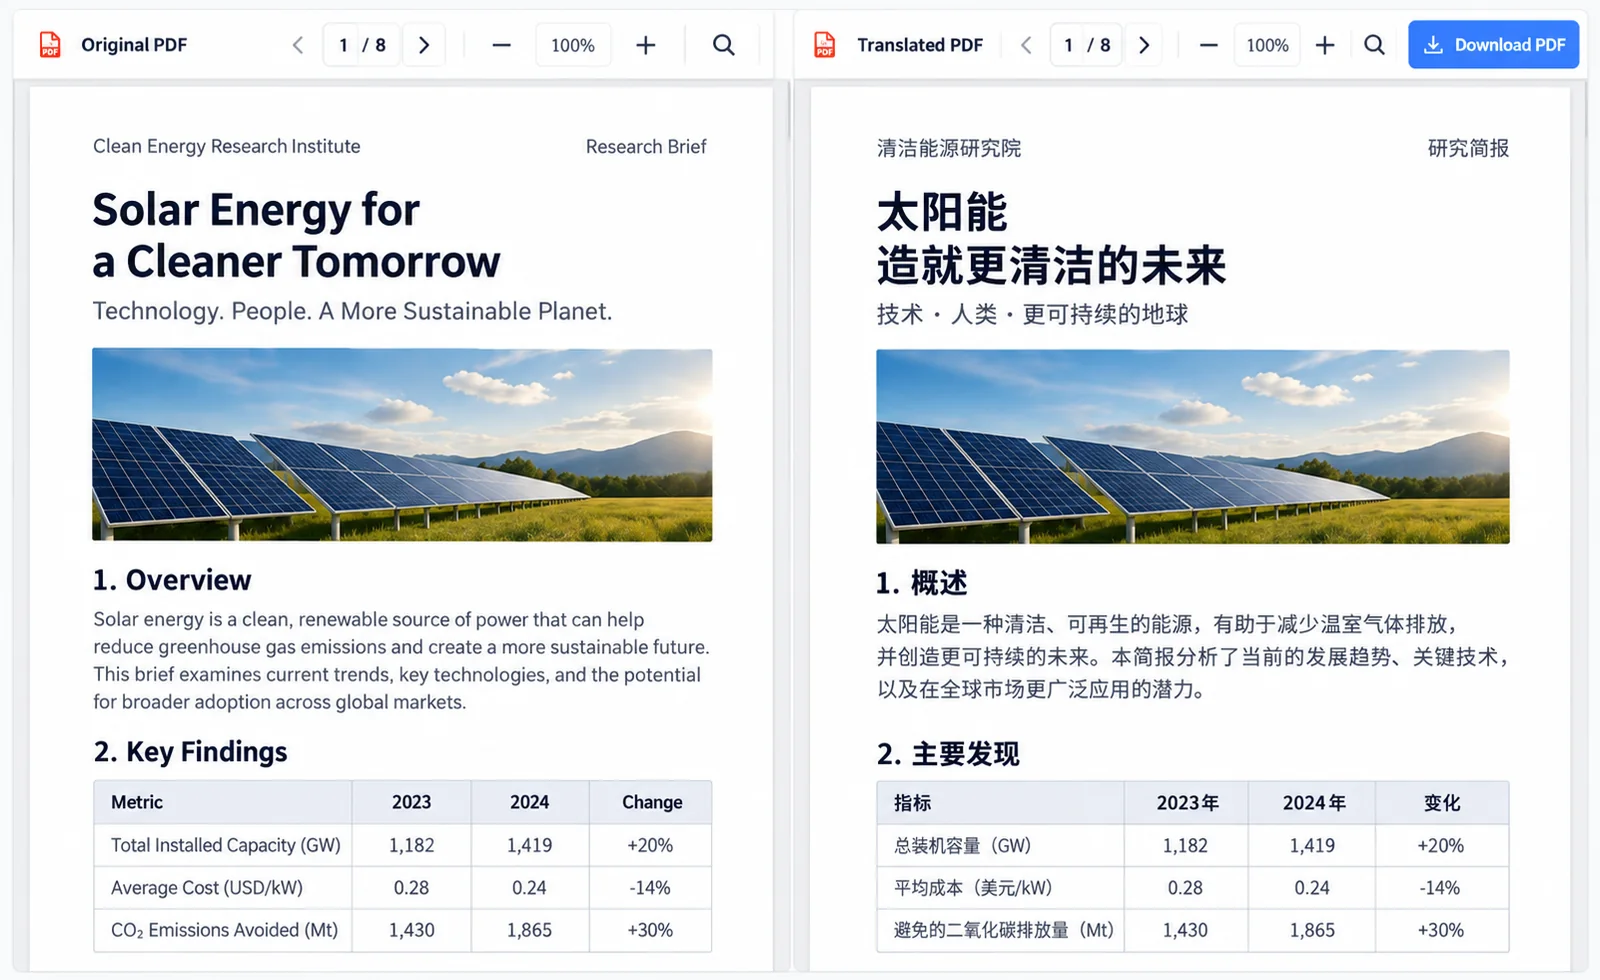Go to previous page in Original PDF
Image resolution: width=1600 pixels, height=980 pixels.
coord(297,45)
